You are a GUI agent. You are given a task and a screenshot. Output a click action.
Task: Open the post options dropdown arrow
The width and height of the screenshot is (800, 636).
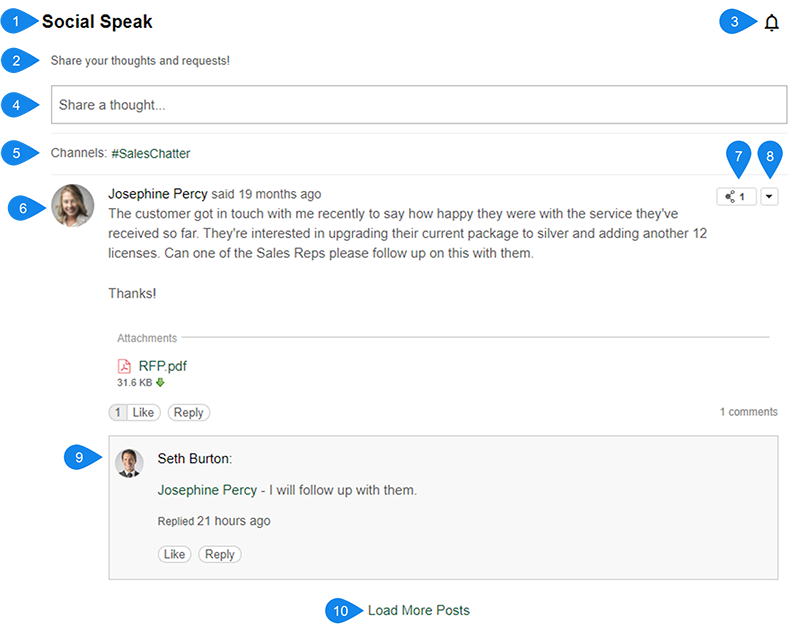click(769, 197)
